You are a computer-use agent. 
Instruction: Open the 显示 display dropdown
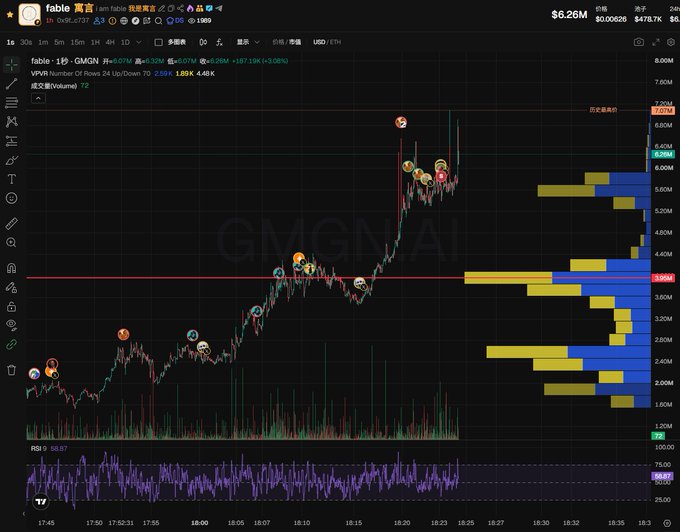coord(248,42)
